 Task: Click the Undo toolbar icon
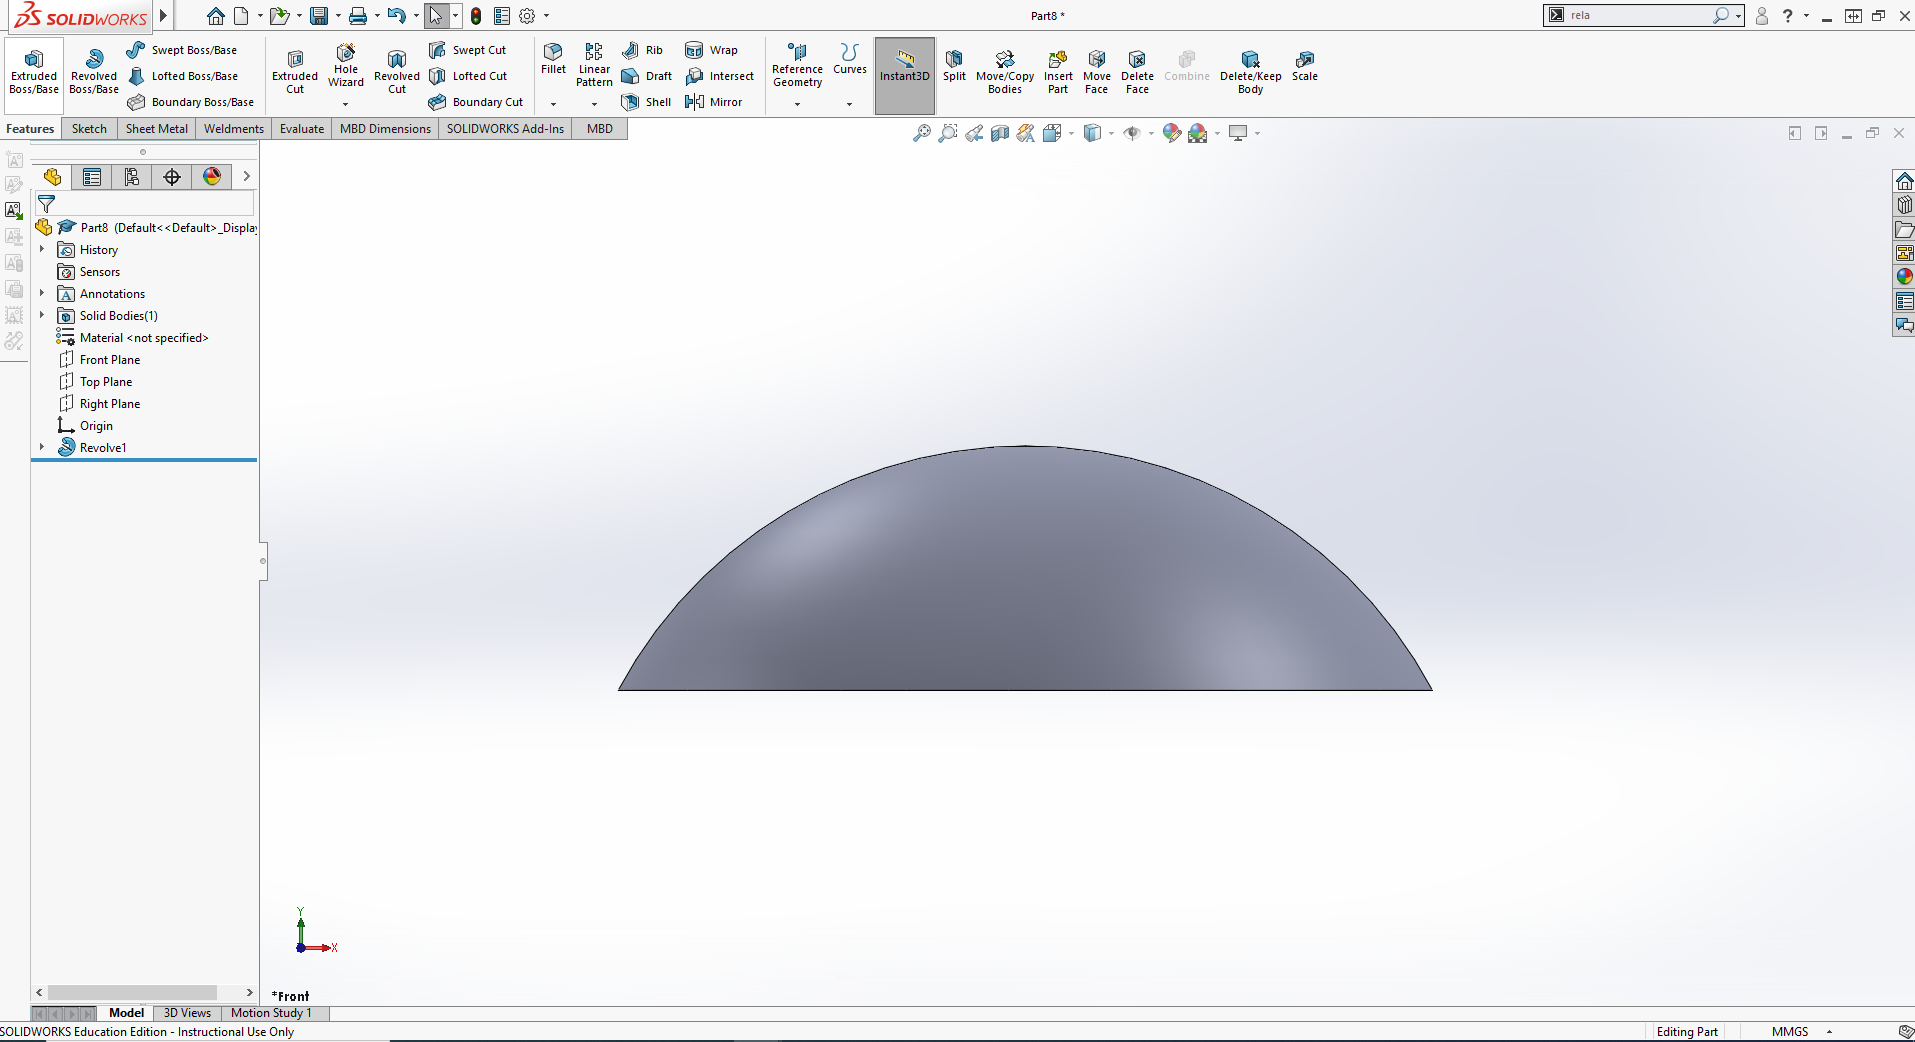point(396,16)
